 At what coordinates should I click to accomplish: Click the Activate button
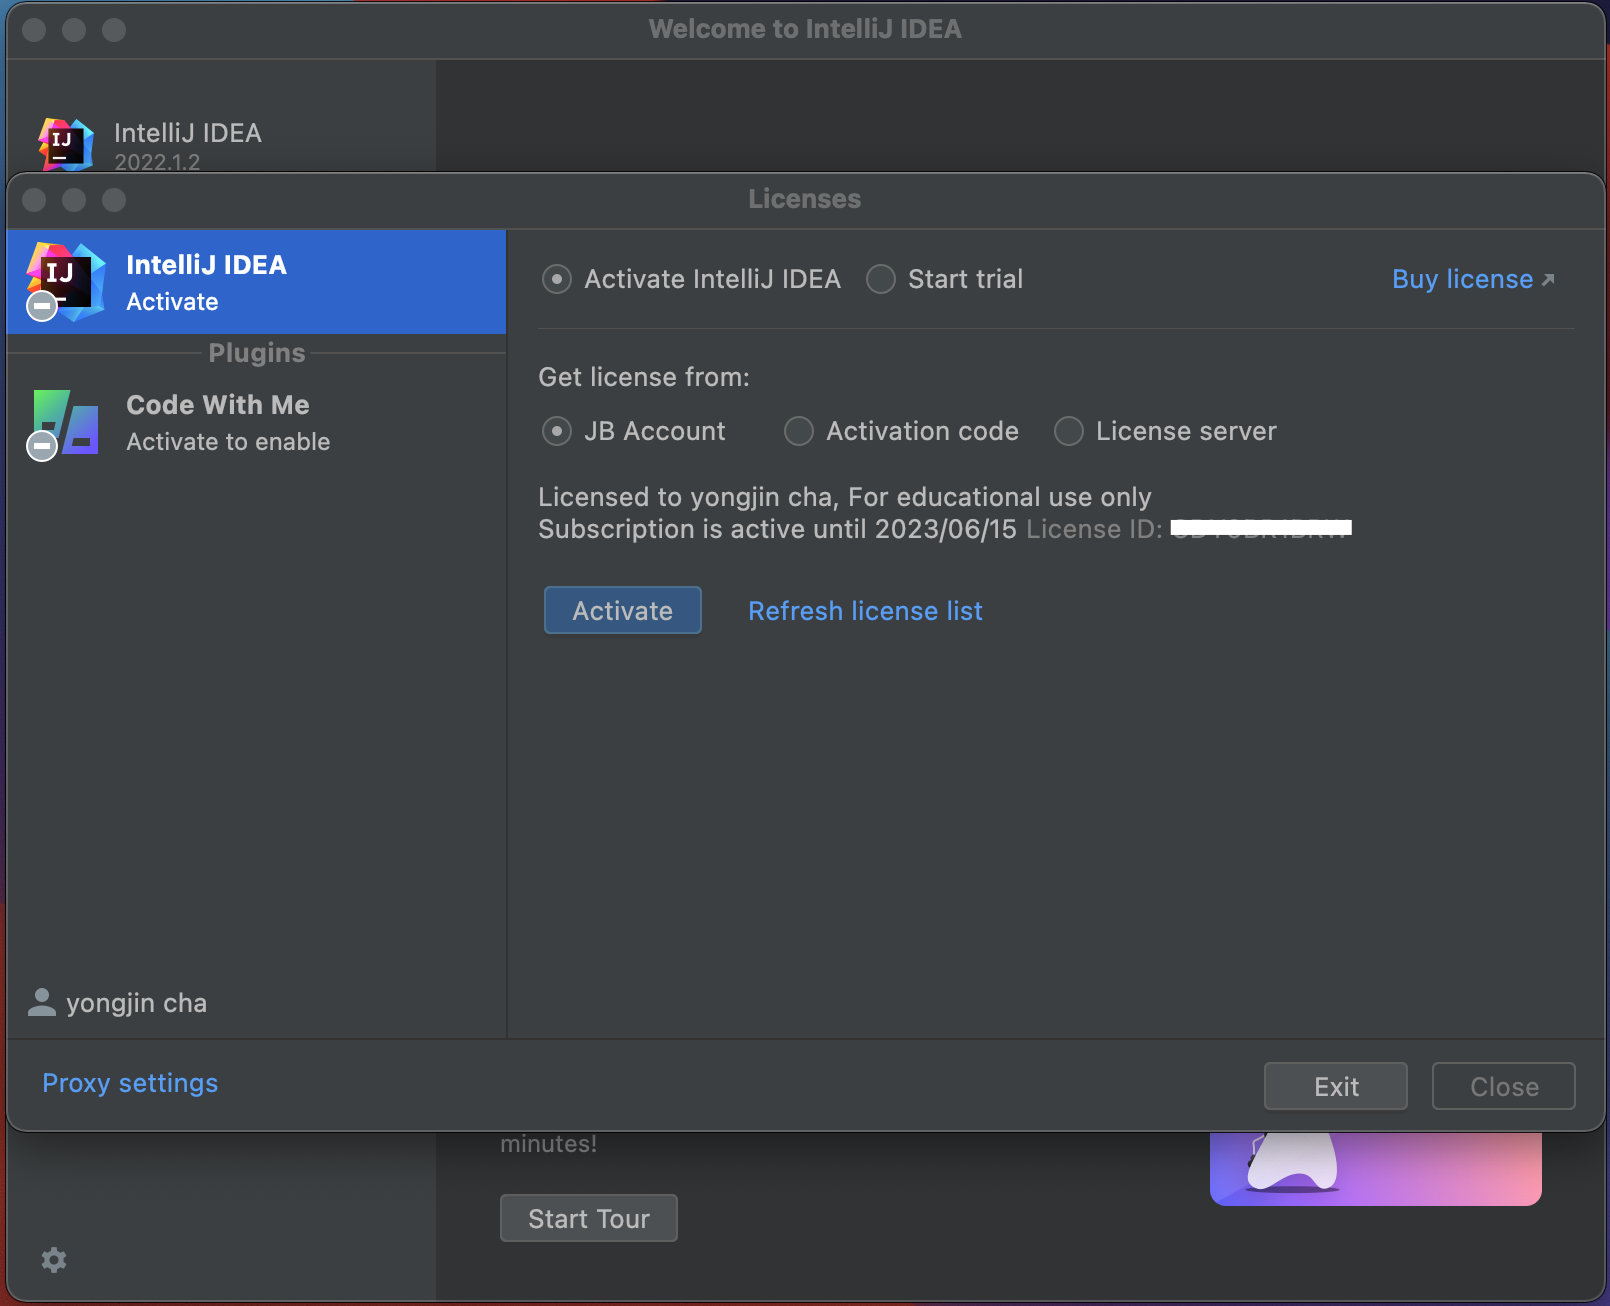[x=623, y=610]
